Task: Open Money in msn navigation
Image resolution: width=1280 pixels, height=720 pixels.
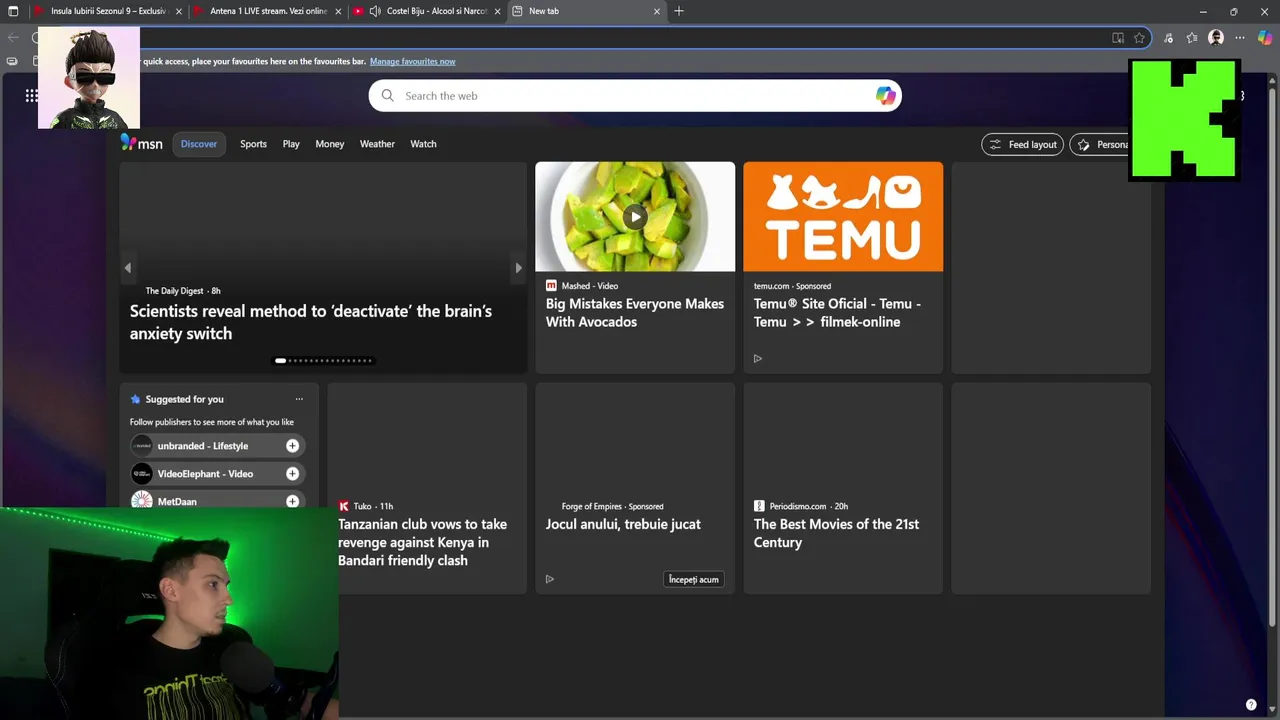Action: (x=330, y=144)
